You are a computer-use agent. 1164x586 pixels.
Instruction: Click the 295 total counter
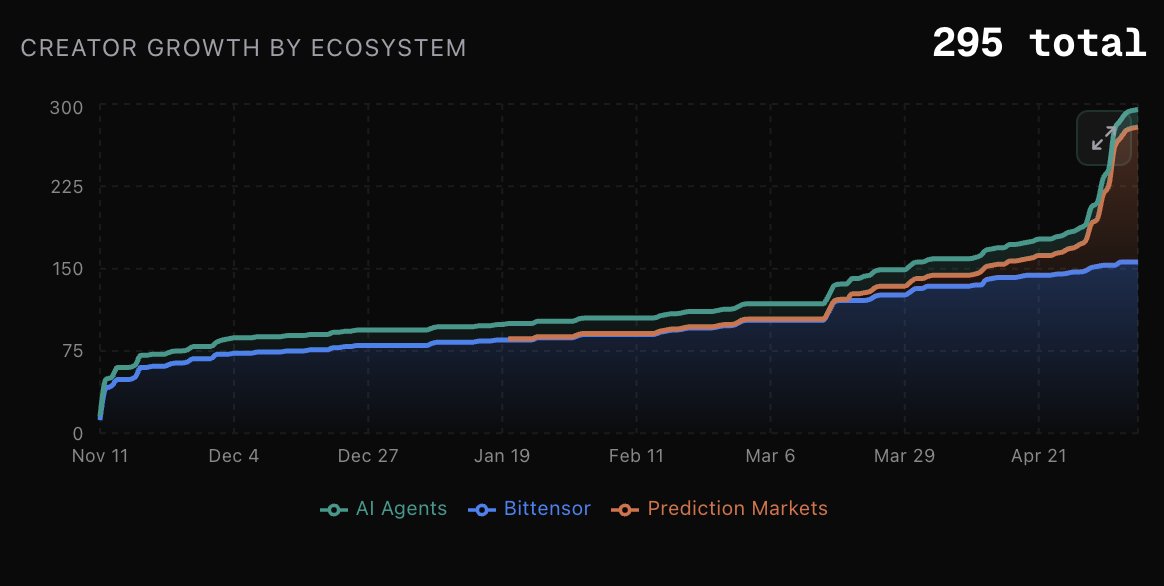point(1039,43)
